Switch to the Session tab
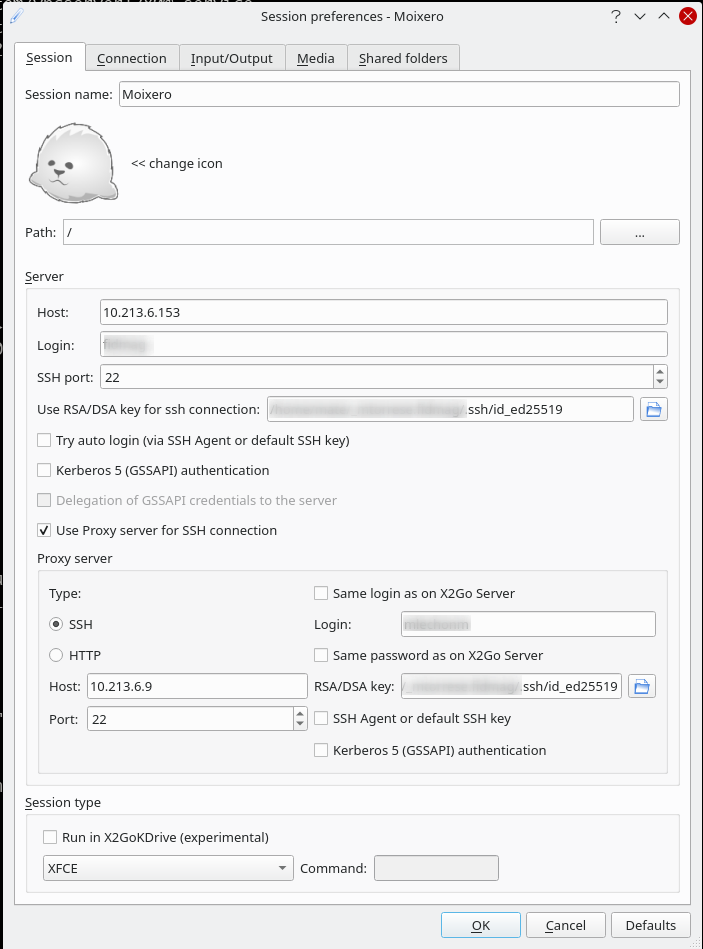703x949 pixels. point(50,57)
